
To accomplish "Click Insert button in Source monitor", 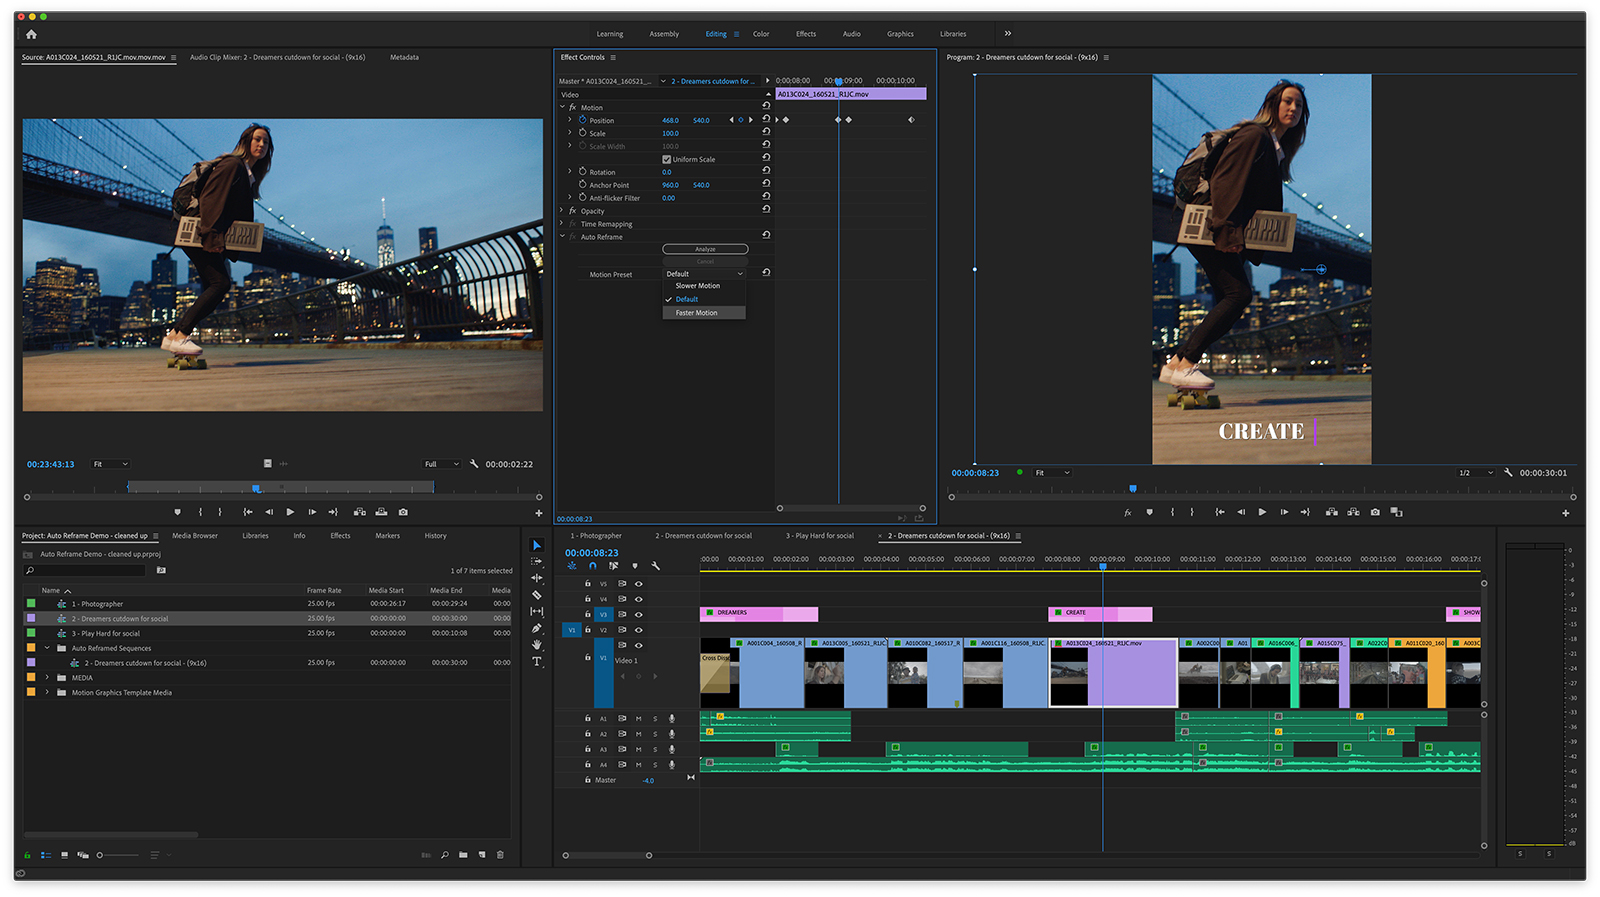I will coord(359,512).
